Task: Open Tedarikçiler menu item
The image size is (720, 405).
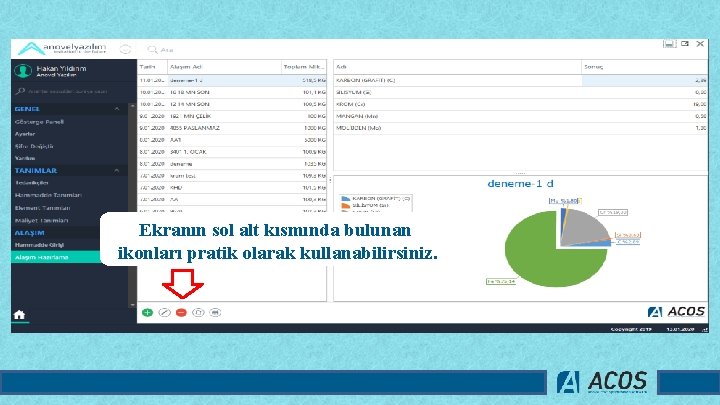Action: [32, 183]
